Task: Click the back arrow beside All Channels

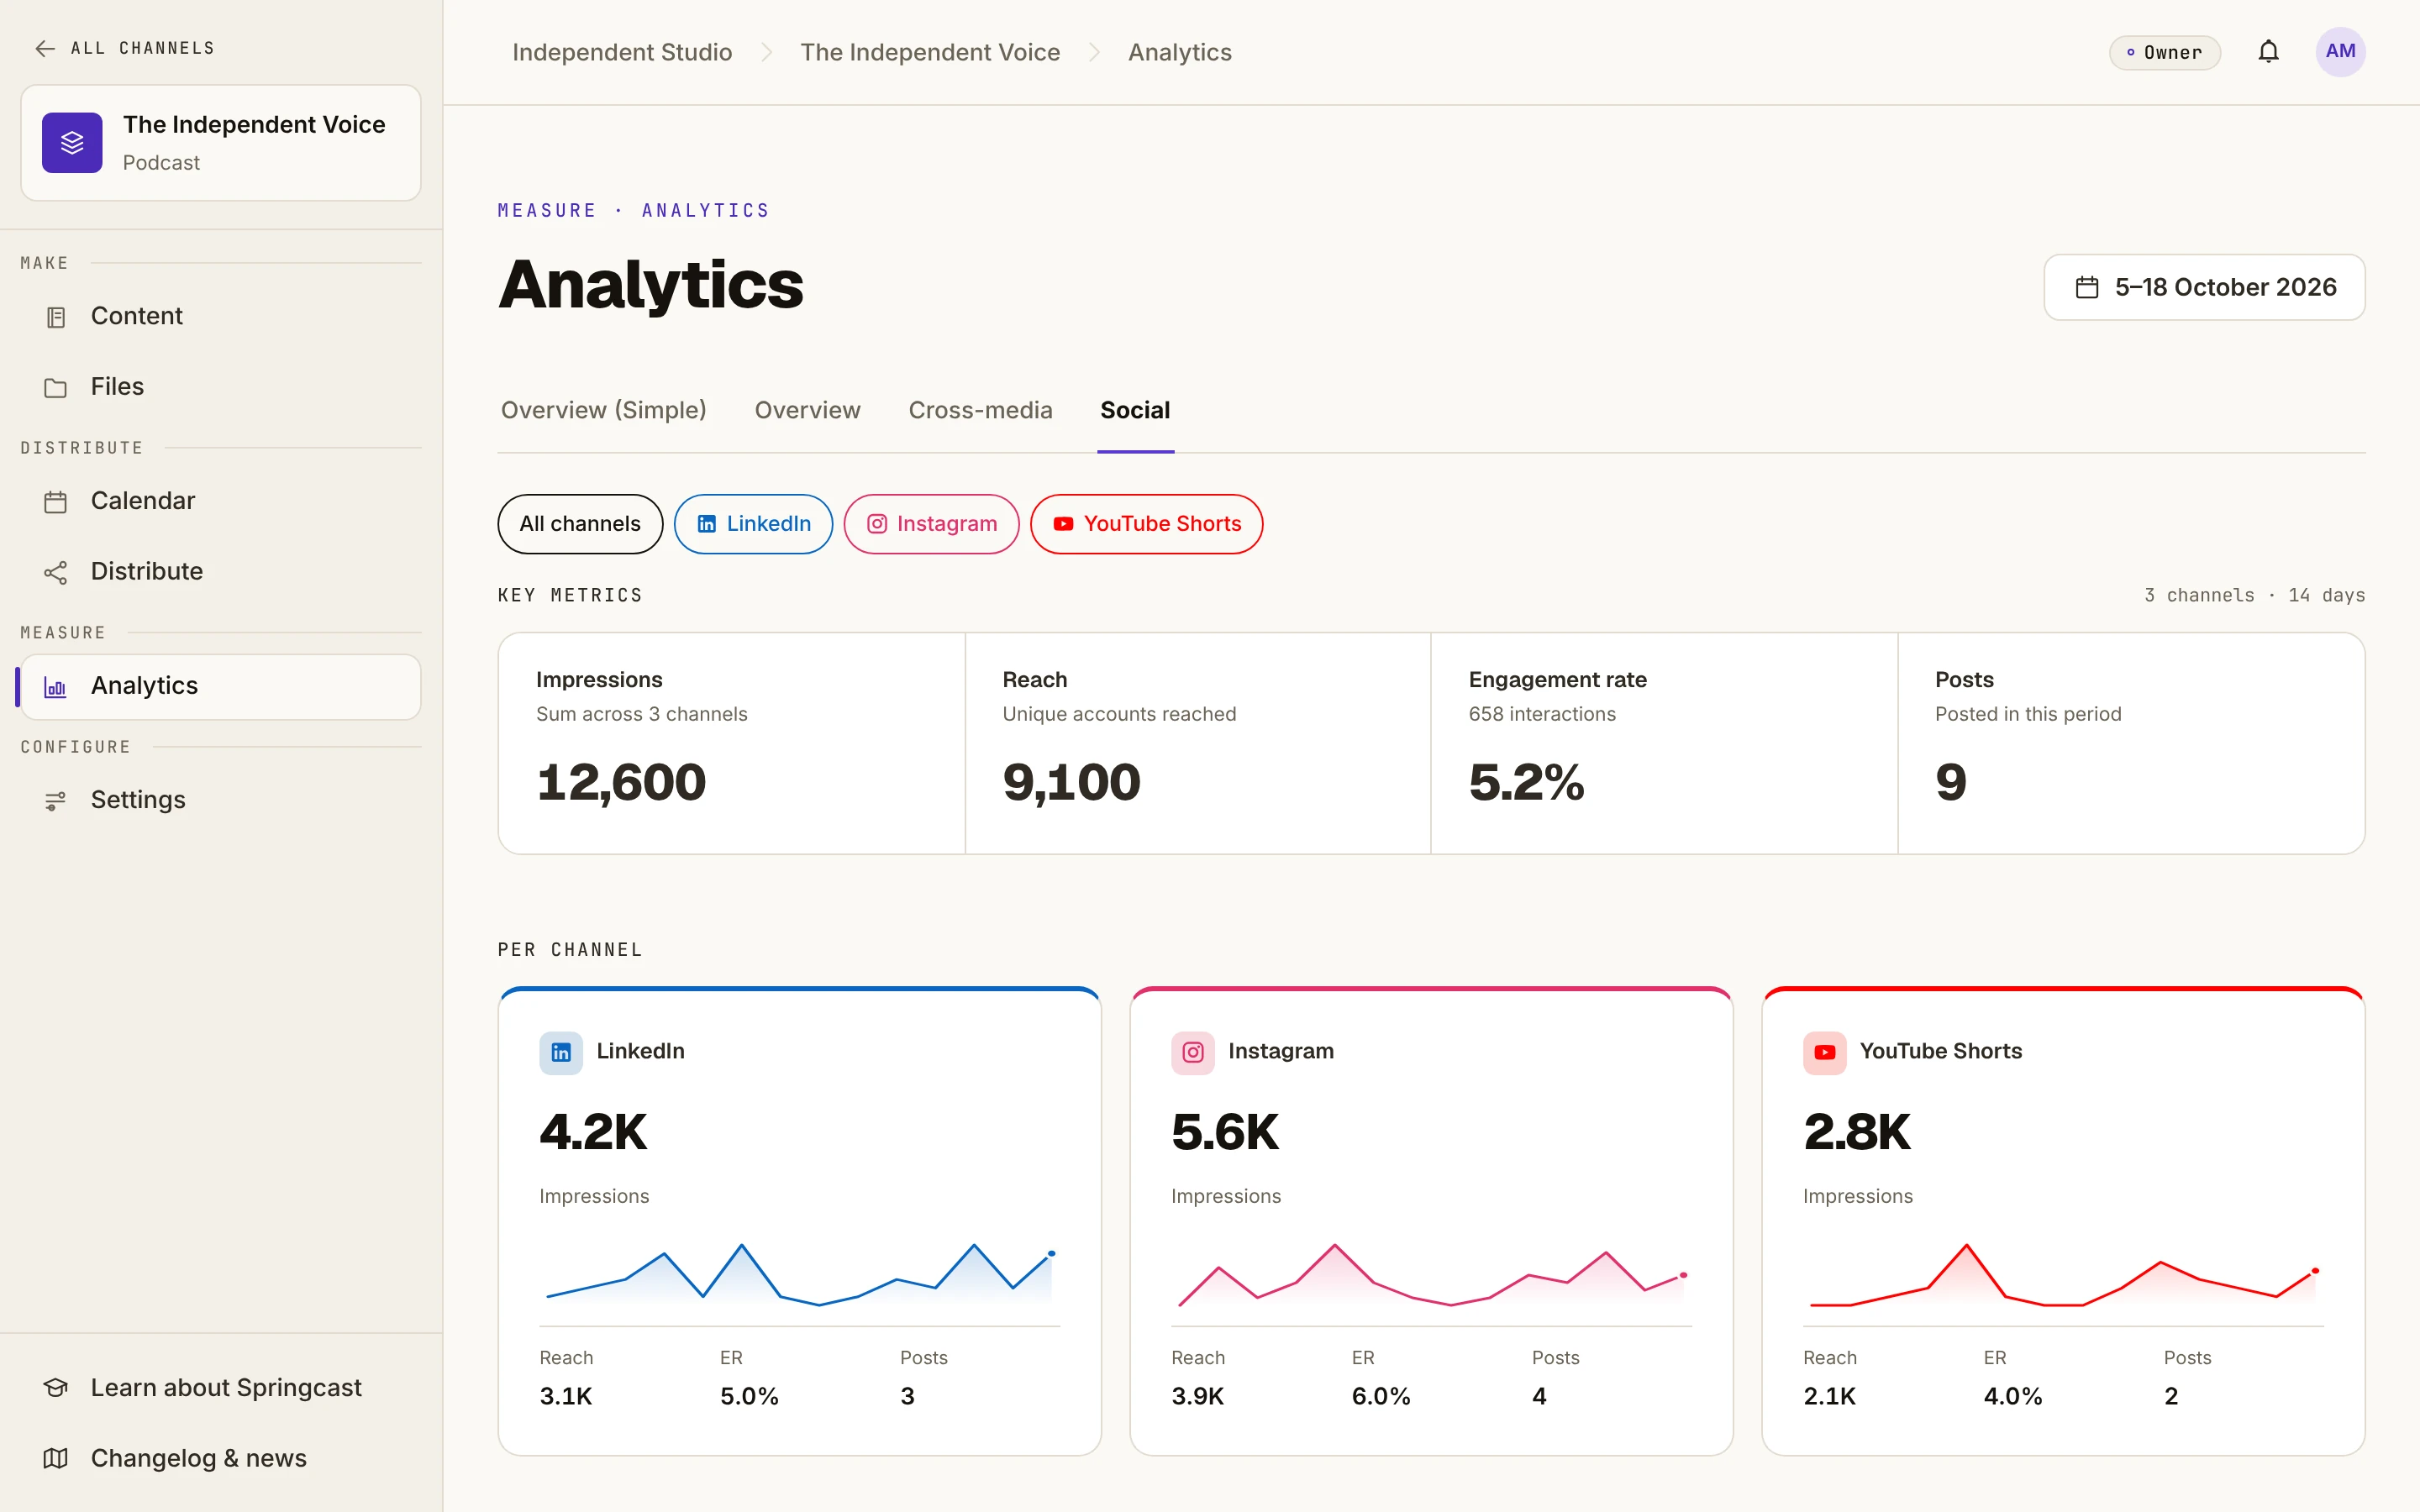Action: (x=45, y=48)
